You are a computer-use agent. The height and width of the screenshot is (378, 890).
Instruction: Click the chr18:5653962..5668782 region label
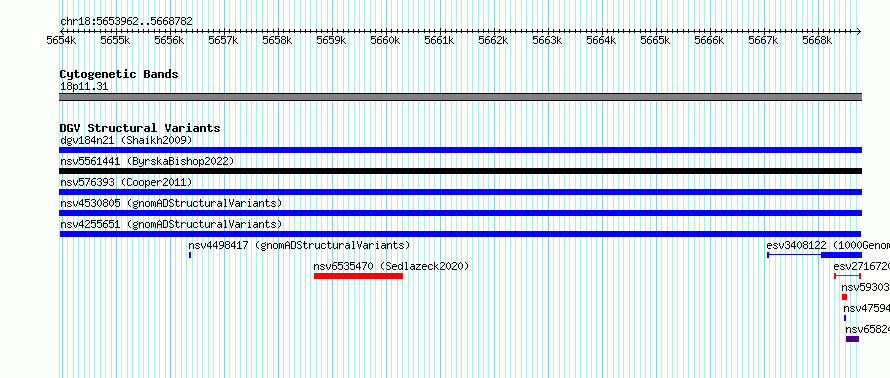coord(126,22)
